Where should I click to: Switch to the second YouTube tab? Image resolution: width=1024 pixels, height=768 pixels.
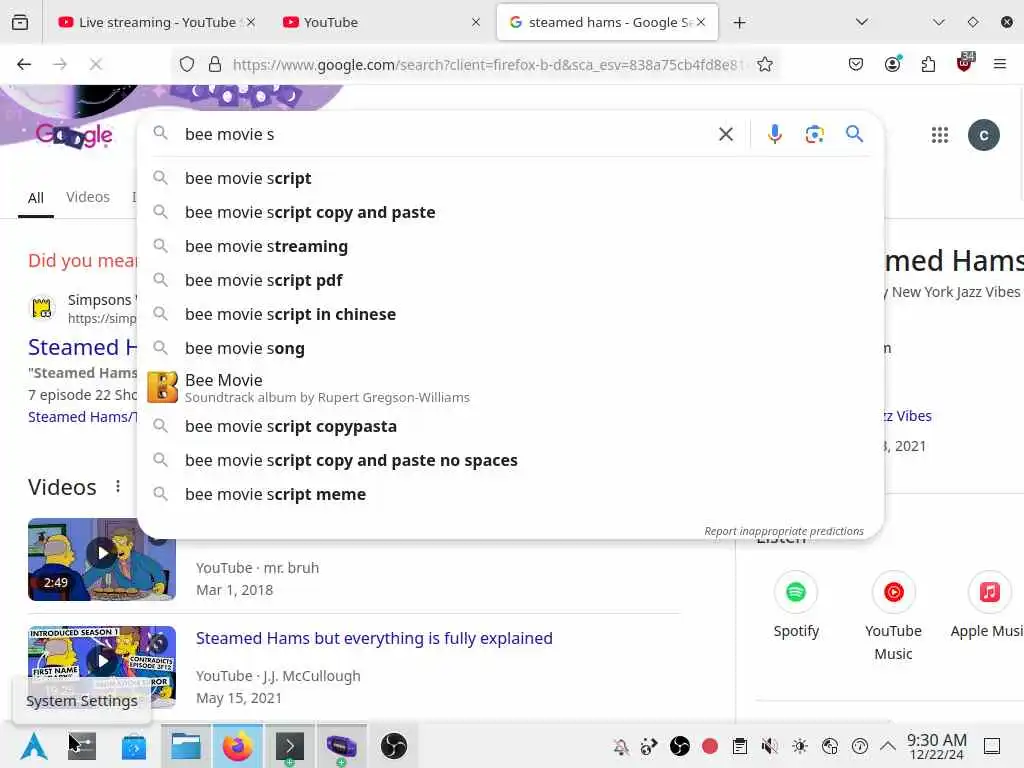pos(382,22)
